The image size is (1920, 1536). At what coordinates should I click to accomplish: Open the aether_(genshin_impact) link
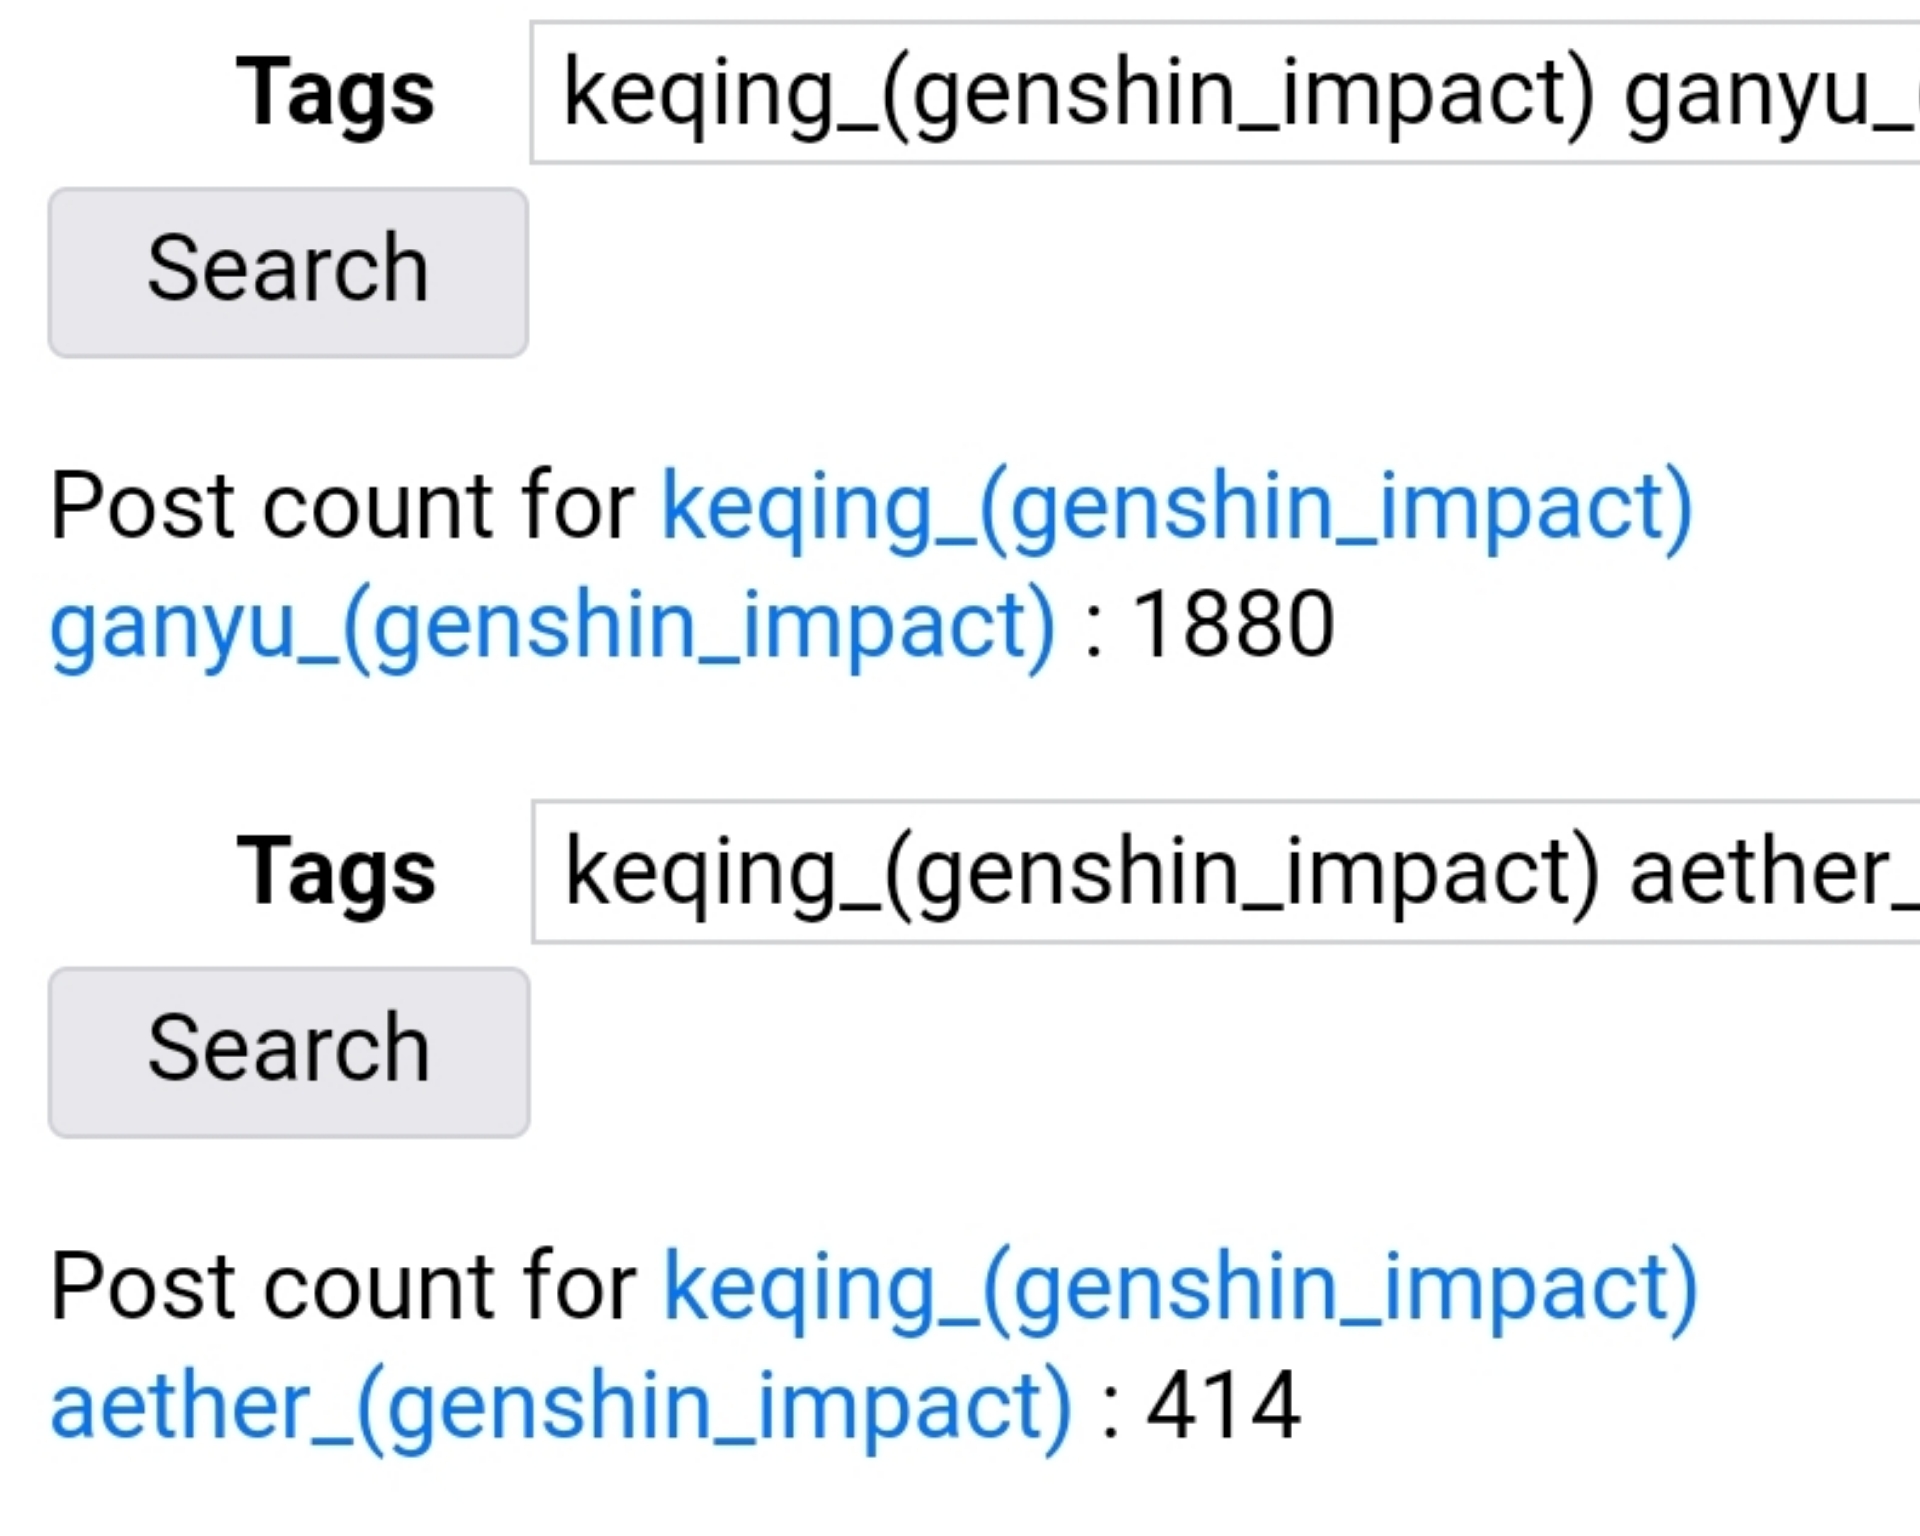[560, 1406]
